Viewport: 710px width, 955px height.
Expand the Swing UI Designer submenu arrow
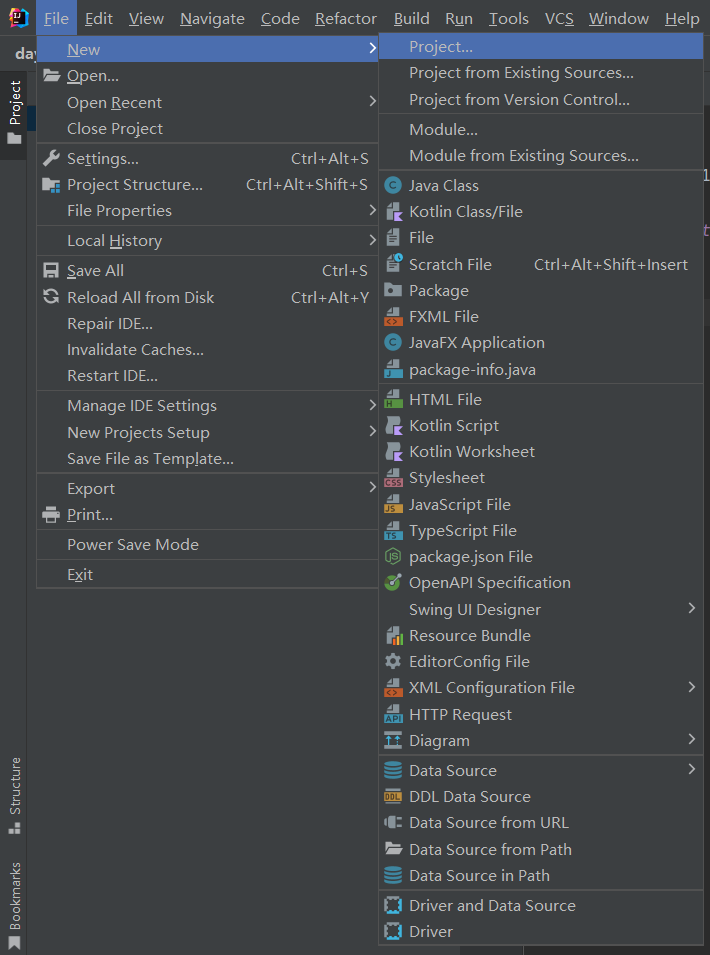coord(691,608)
